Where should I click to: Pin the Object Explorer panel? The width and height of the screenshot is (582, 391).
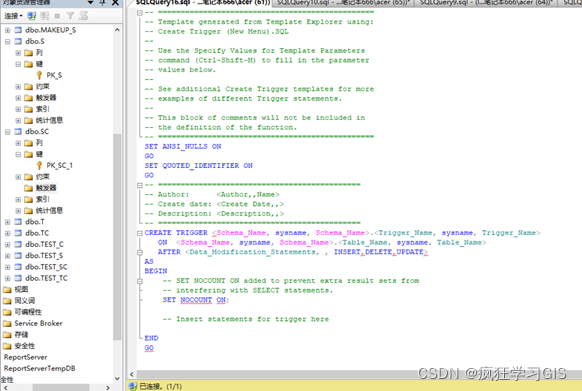(x=103, y=3)
